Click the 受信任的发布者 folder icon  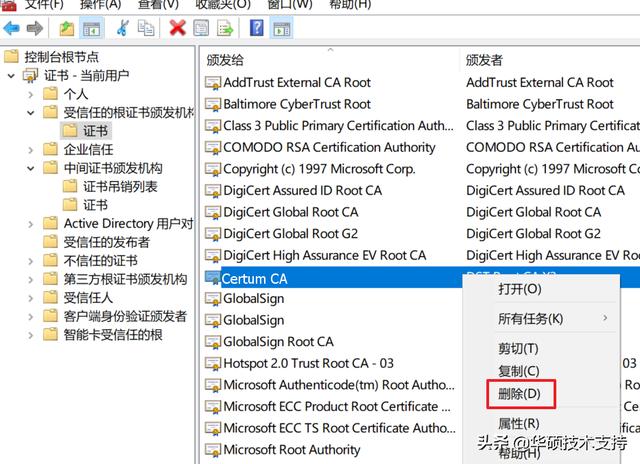(51, 242)
